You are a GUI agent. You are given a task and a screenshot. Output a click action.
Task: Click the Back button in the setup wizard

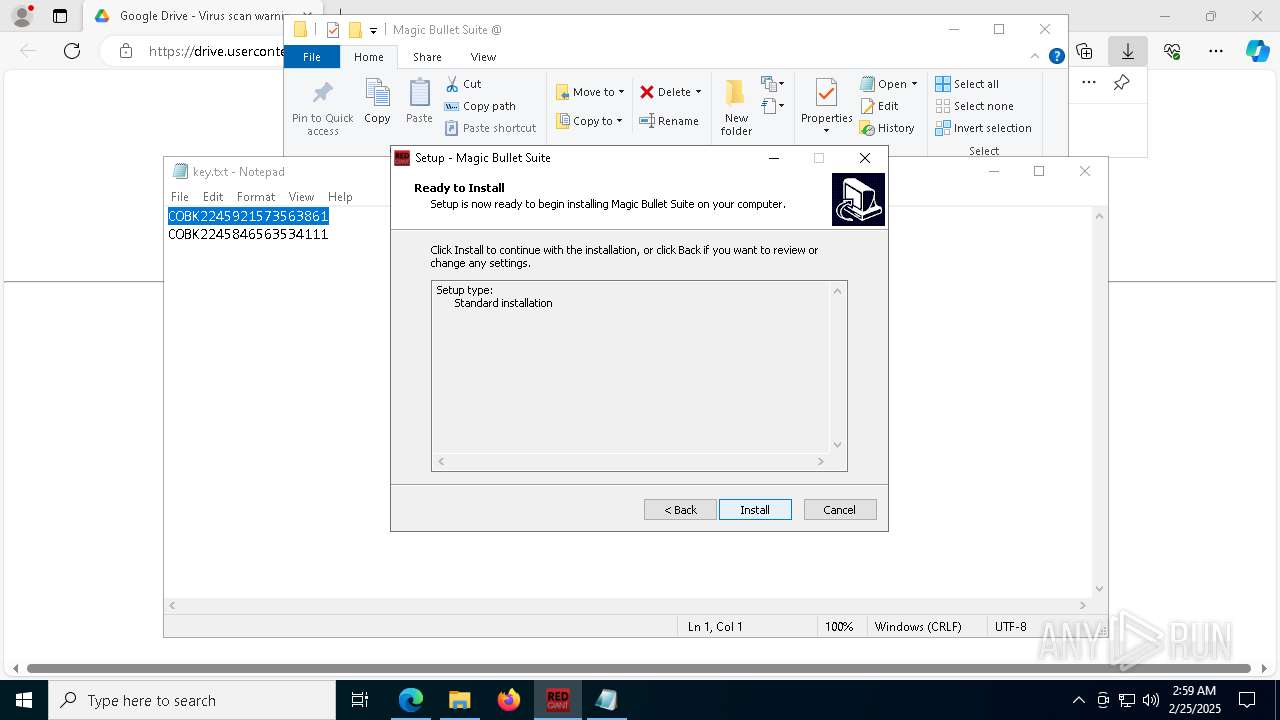tap(680, 510)
